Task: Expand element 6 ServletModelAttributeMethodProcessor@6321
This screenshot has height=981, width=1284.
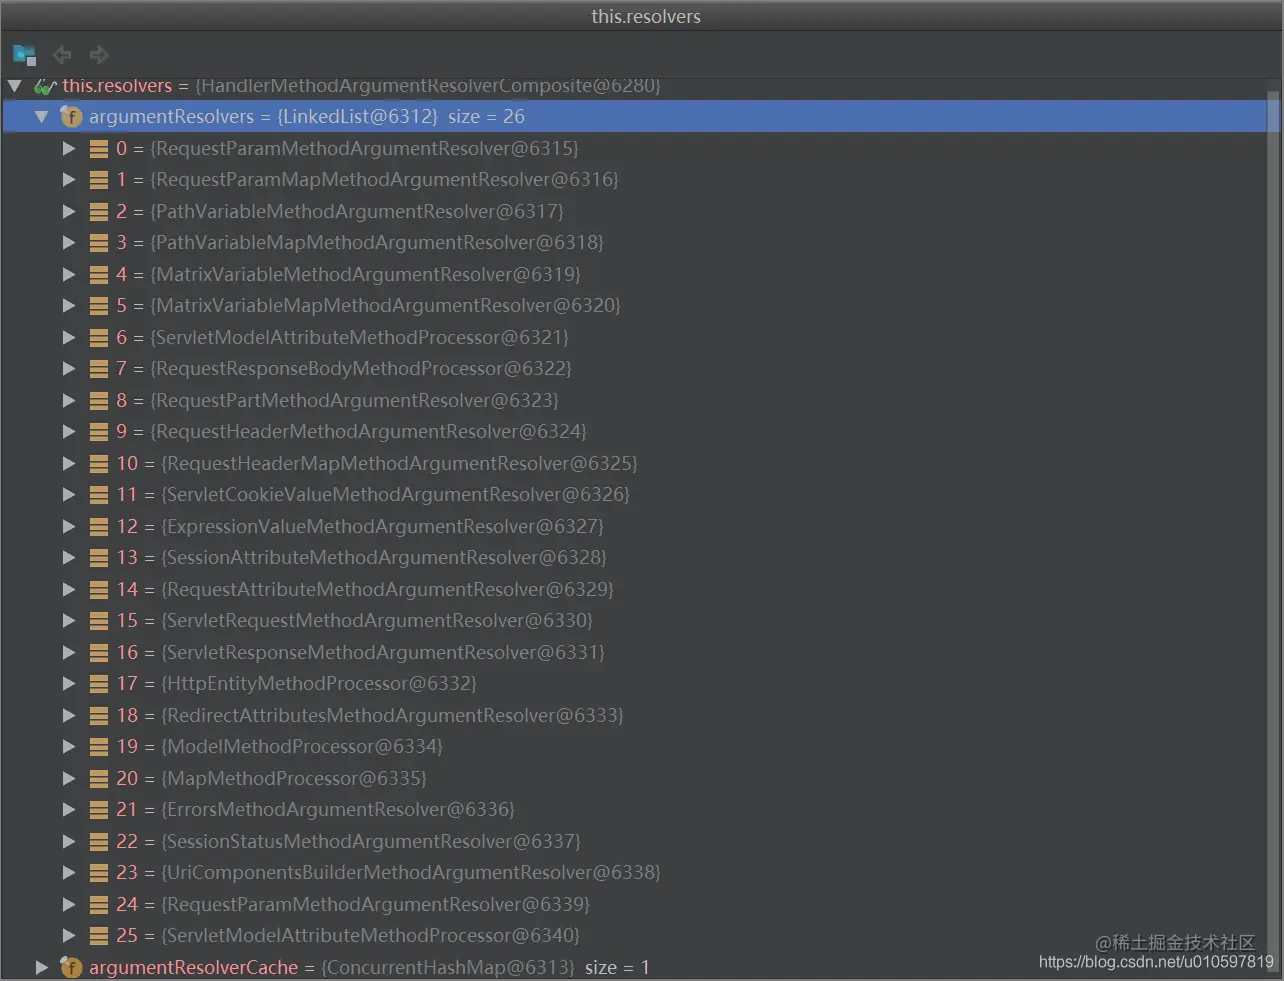Action: [69, 337]
